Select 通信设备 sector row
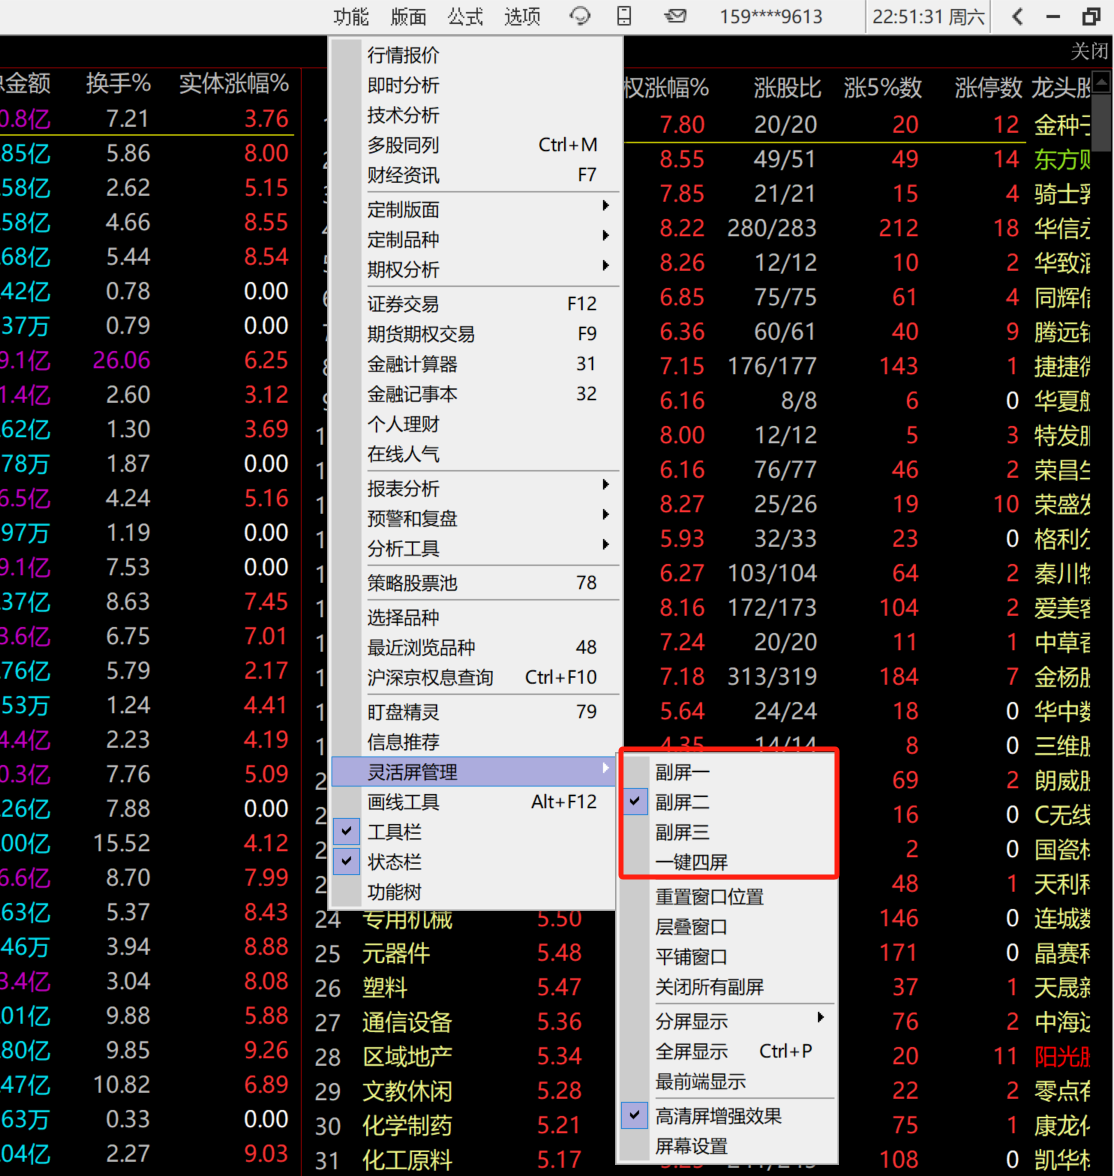This screenshot has height=1176, width=1114. click(407, 1022)
